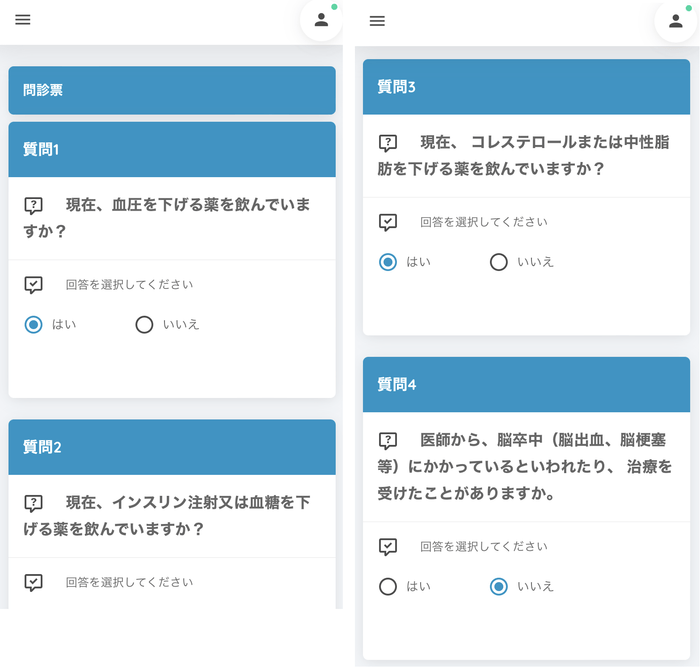Click the question bubble icon in 質問2
This screenshot has width=700, height=669.
(x=33, y=503)
